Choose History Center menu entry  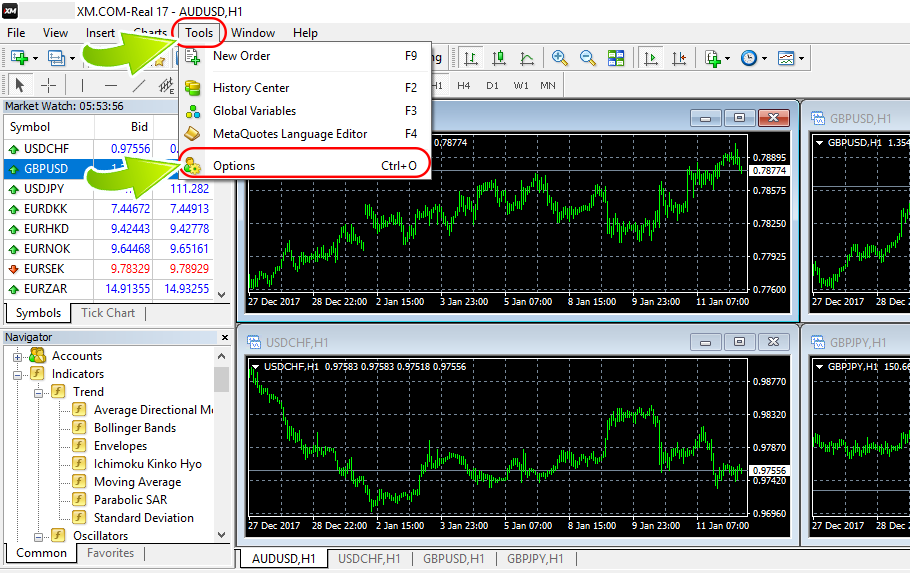(x=306, y=88)
